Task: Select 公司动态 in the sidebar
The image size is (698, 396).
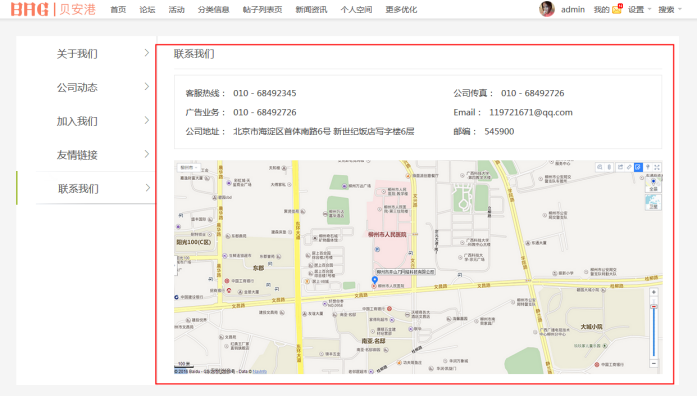Action: 77,88
